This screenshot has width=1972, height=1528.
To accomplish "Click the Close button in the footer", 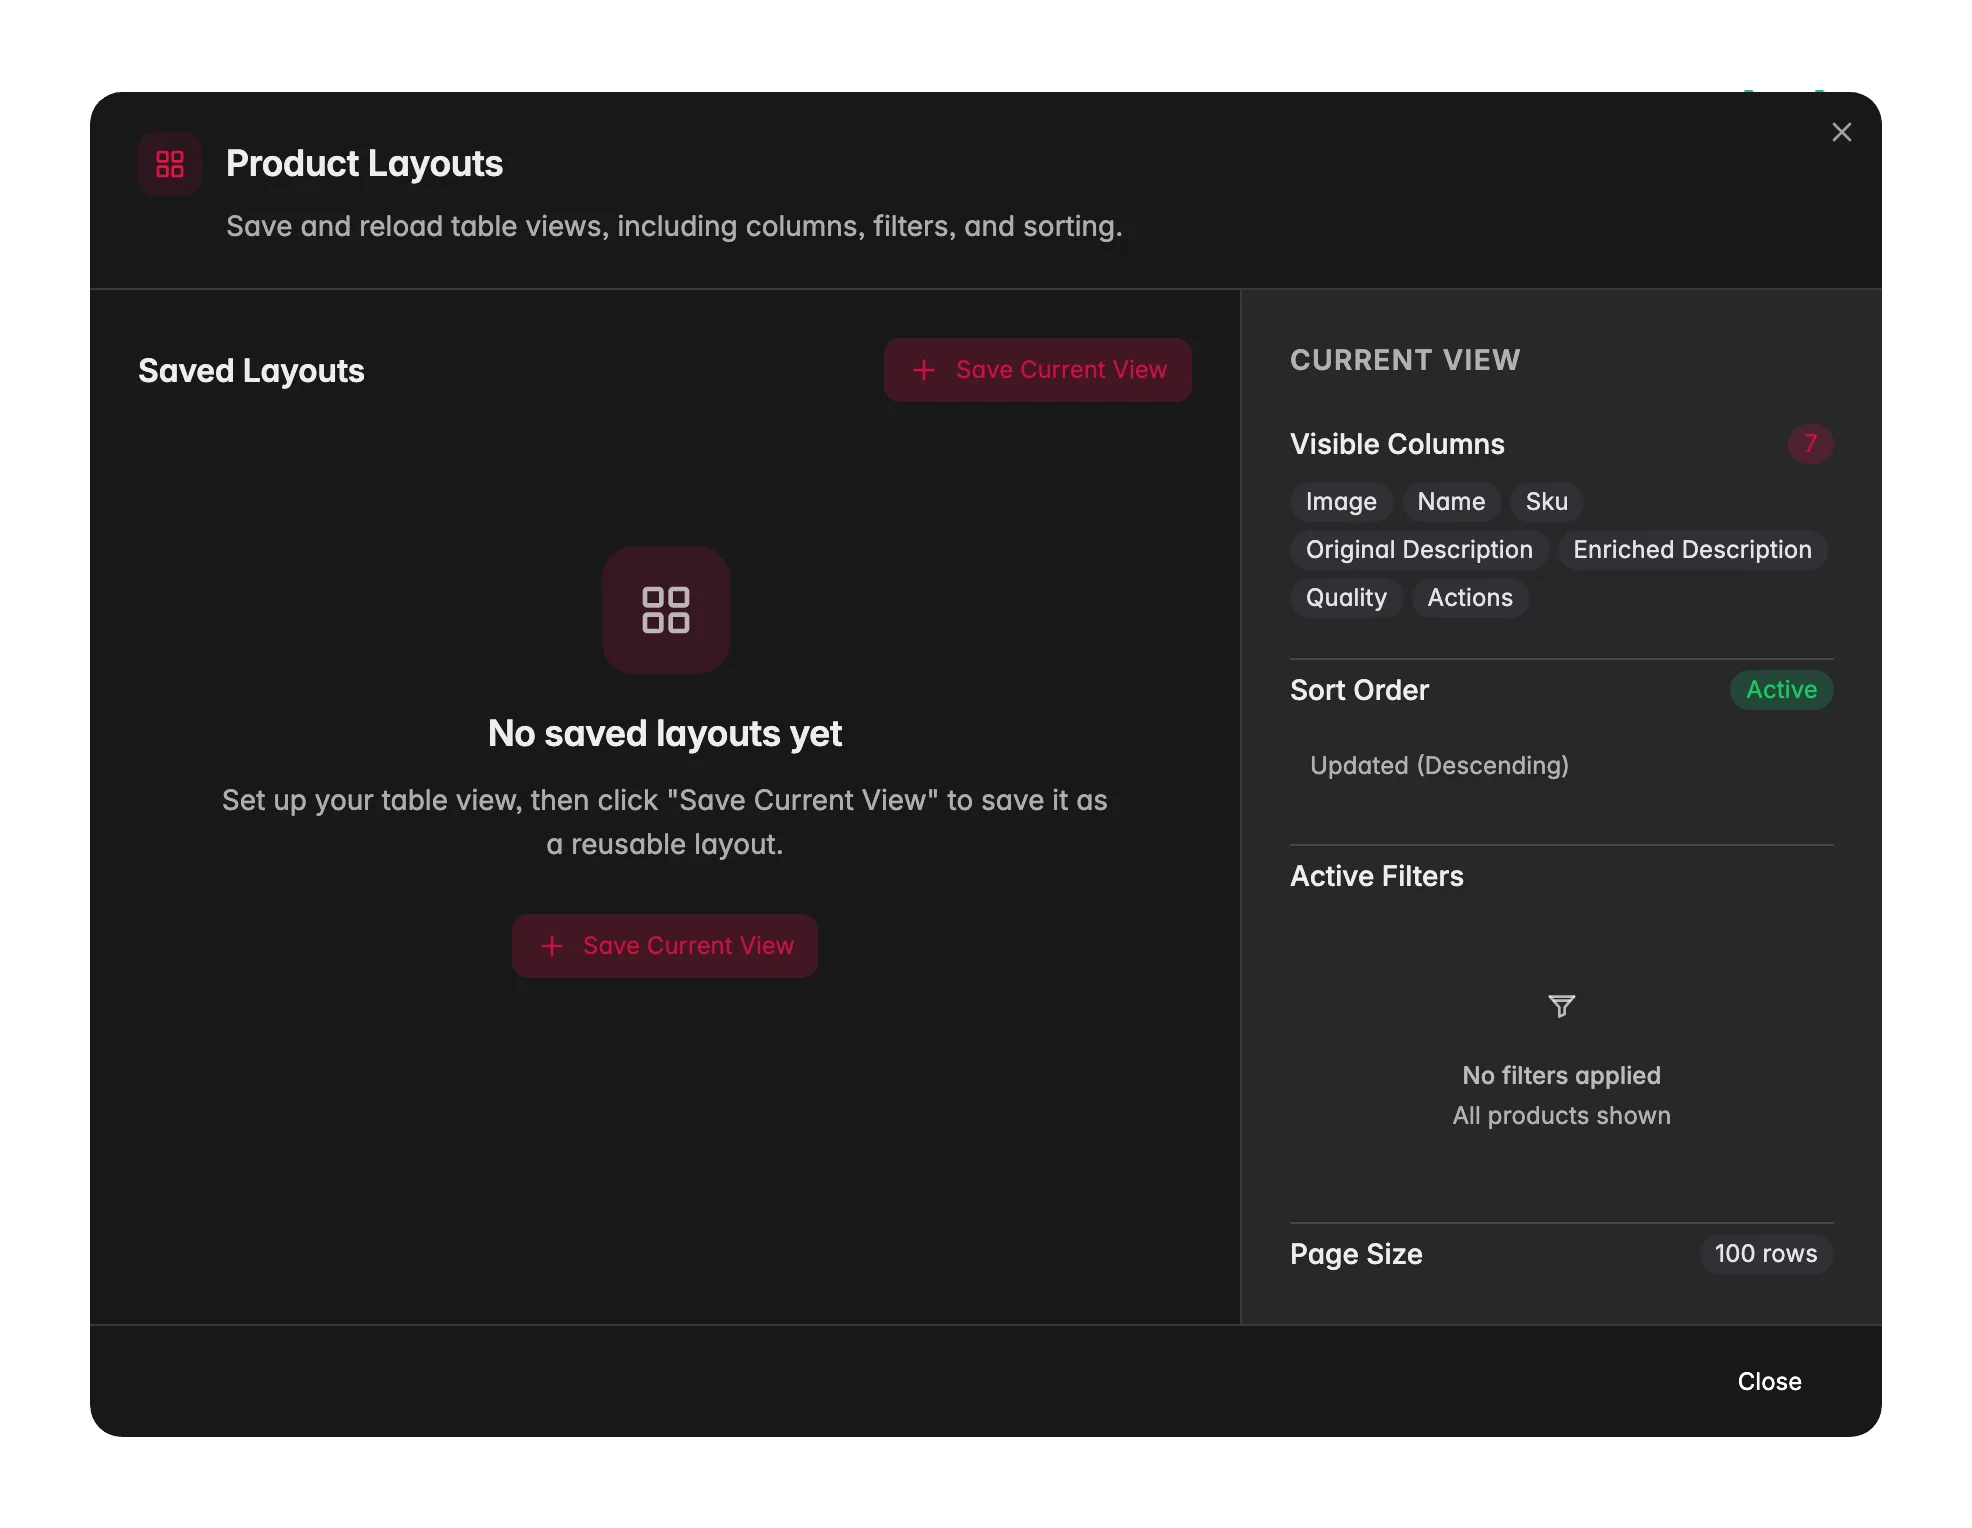I will pos(1769,1381).
